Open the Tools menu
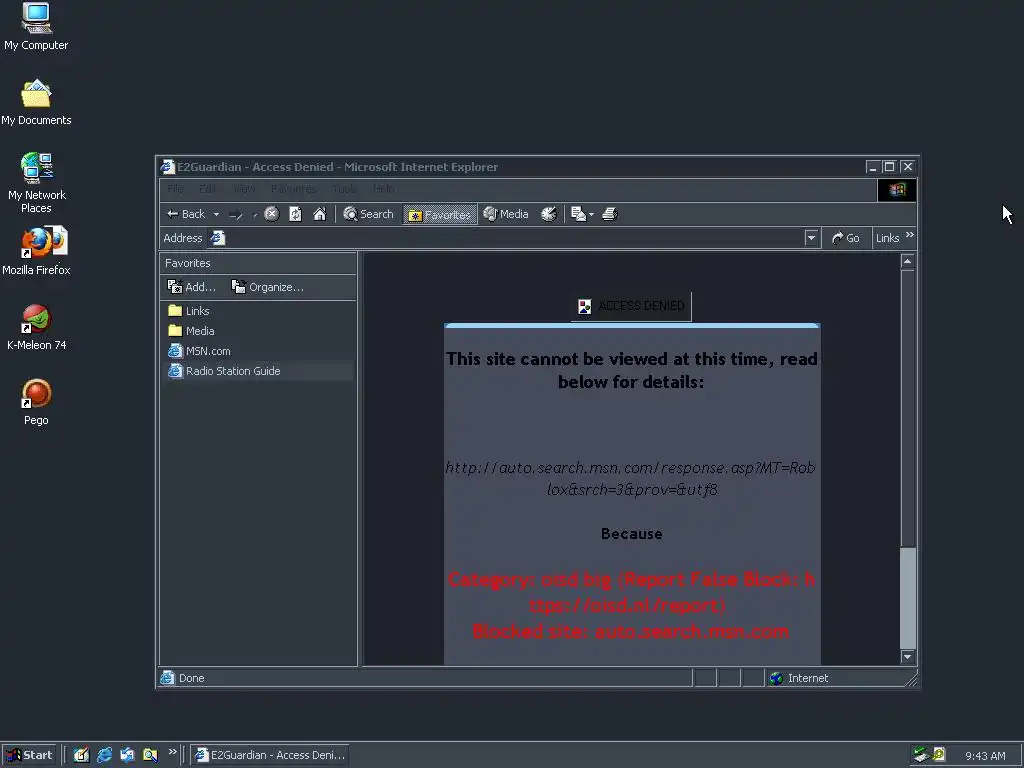The image size is (1024, 768). tap(344, 189)
